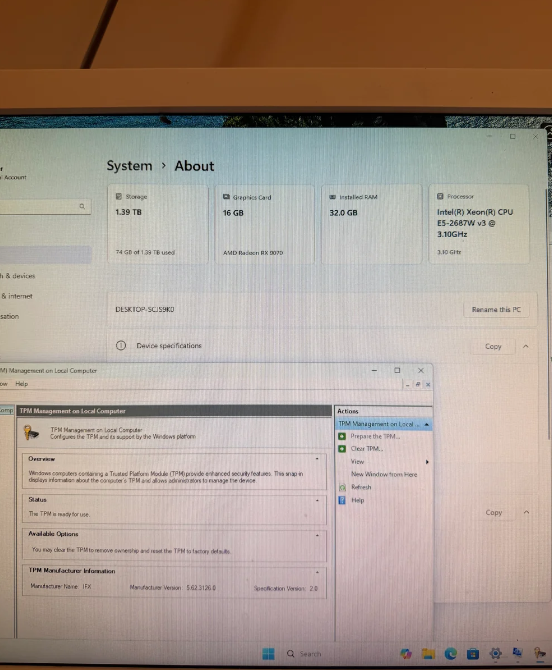The height and width of the screenshot is (670, 552).
Task: Collapse the Overview section arrow
Action: [x=317, y=458]
